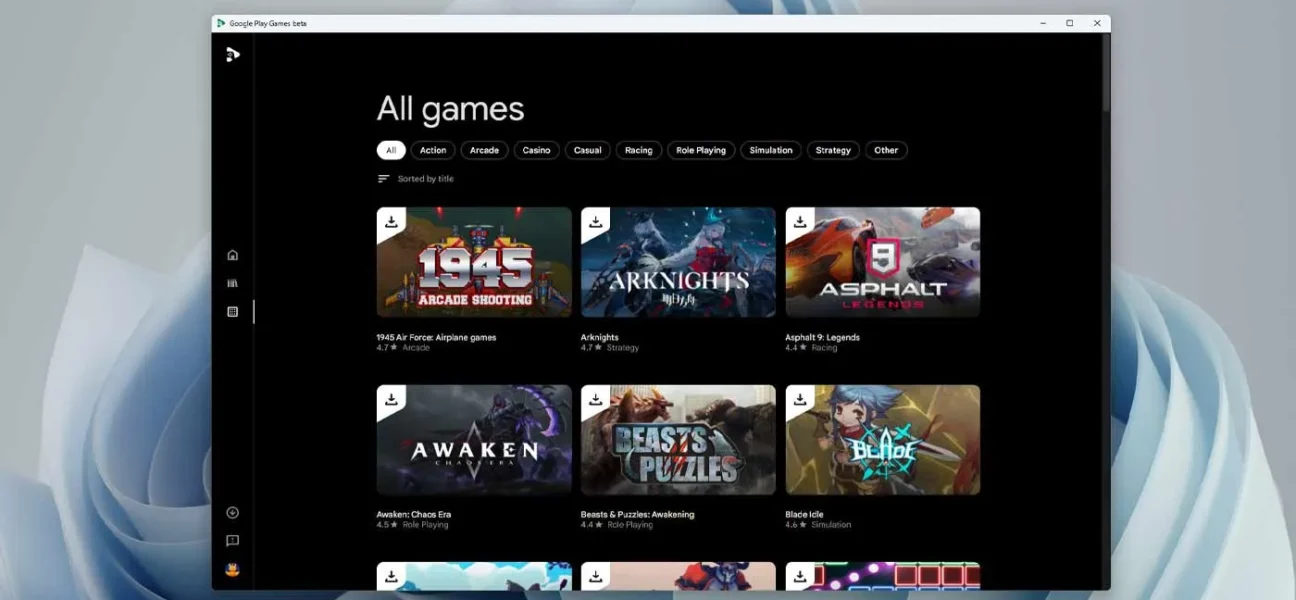Image resolution: width=1296 pixels, height=600 pixels.
Task: Click the Beasts & Puzzles: Awakening title
Action: click(x=637, y=513)
